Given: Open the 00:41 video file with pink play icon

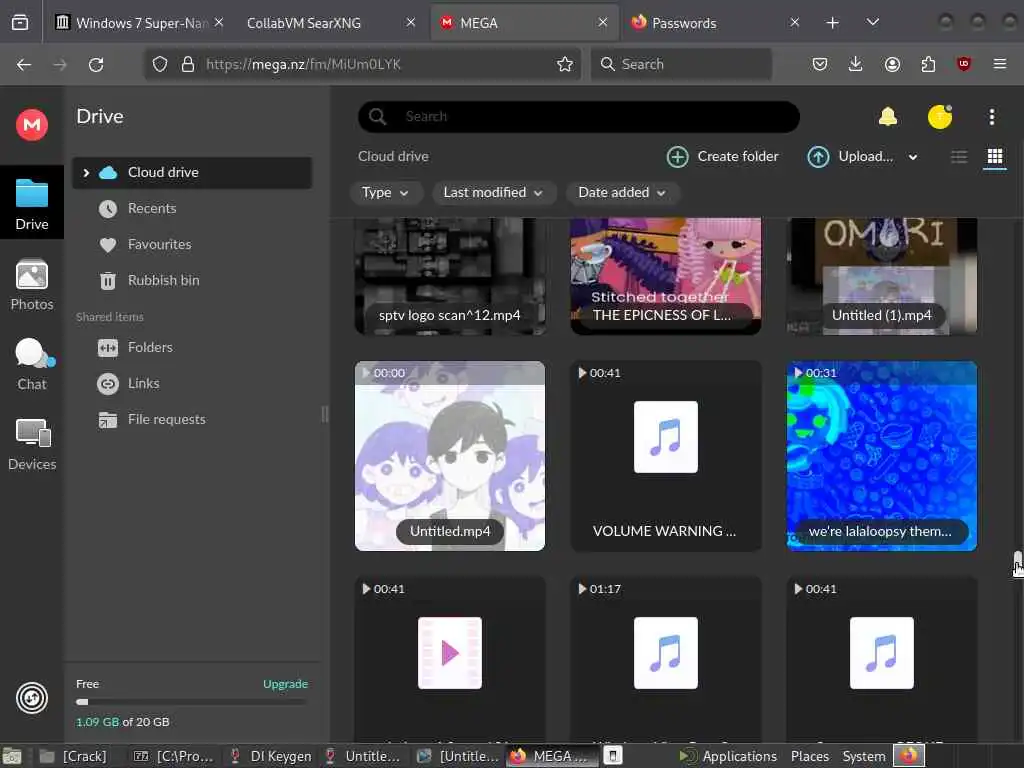Looking at the screenshot, I should [450, 658].
